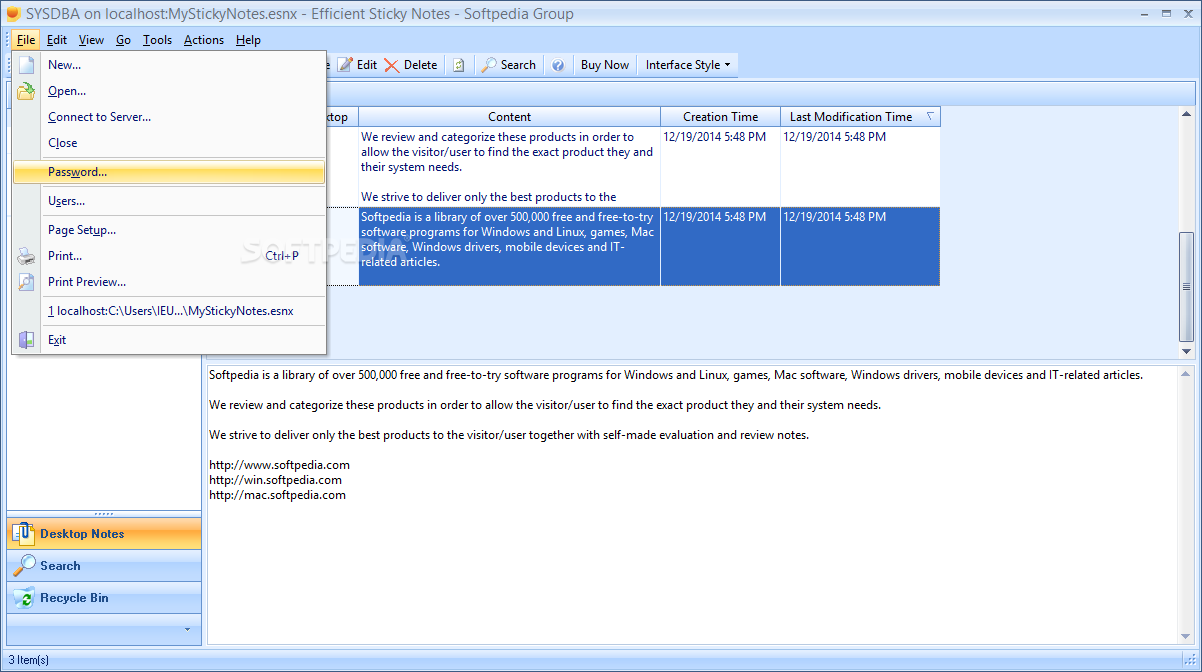
Task: Click http://win.softpedia.com in preview
Action: [x=275, y=480]
